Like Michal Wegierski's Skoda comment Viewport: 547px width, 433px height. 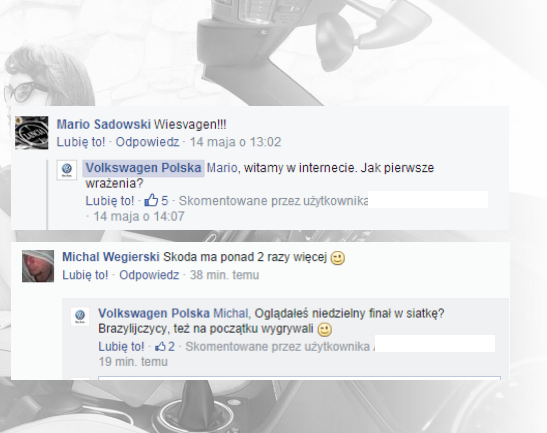85,275
